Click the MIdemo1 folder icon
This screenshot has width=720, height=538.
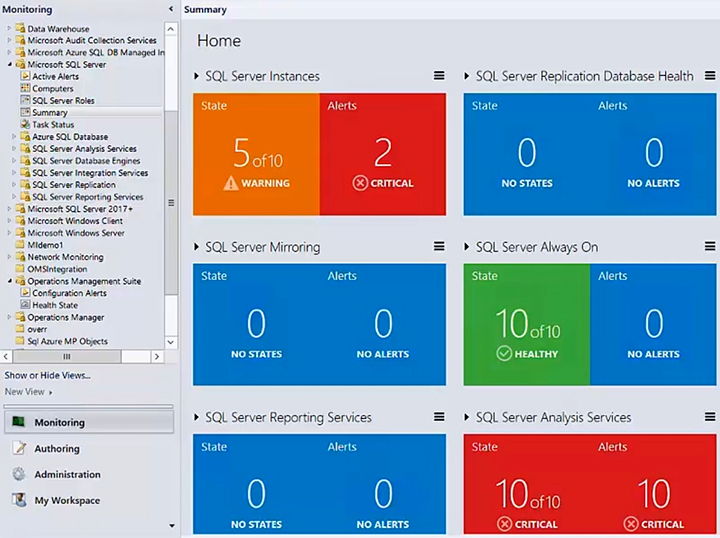coord(20,245)
